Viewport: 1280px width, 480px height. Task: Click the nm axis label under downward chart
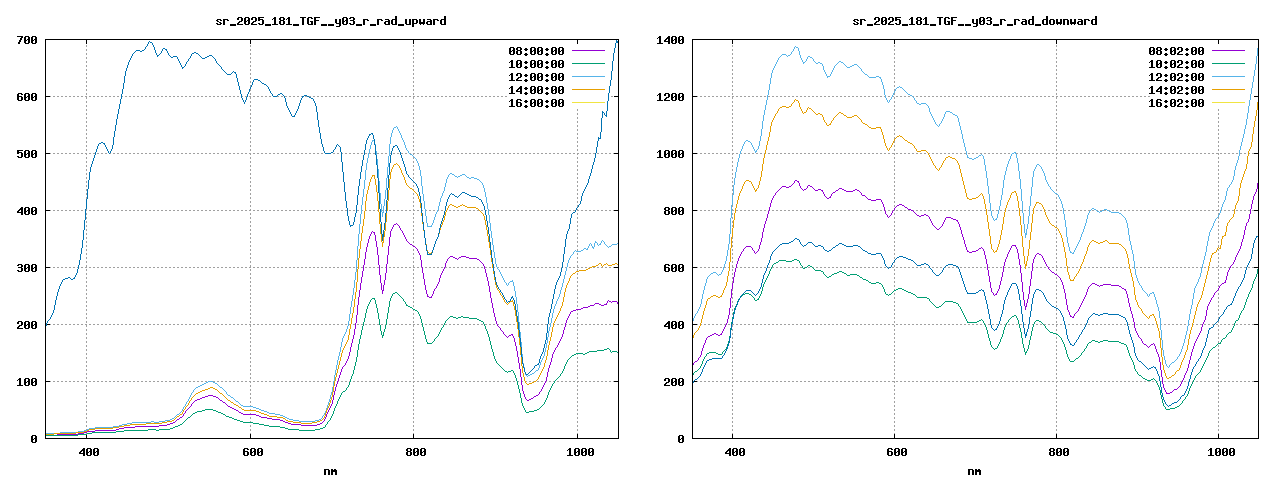974,470
